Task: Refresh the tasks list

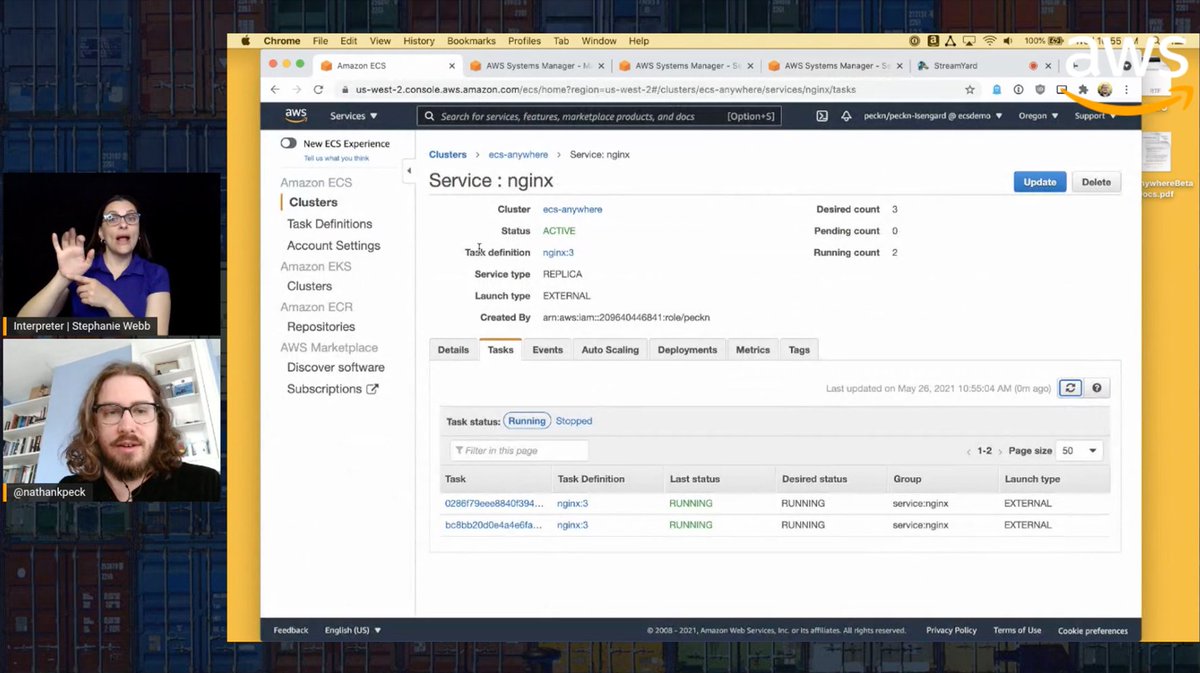Action: tap(1070, 388)
